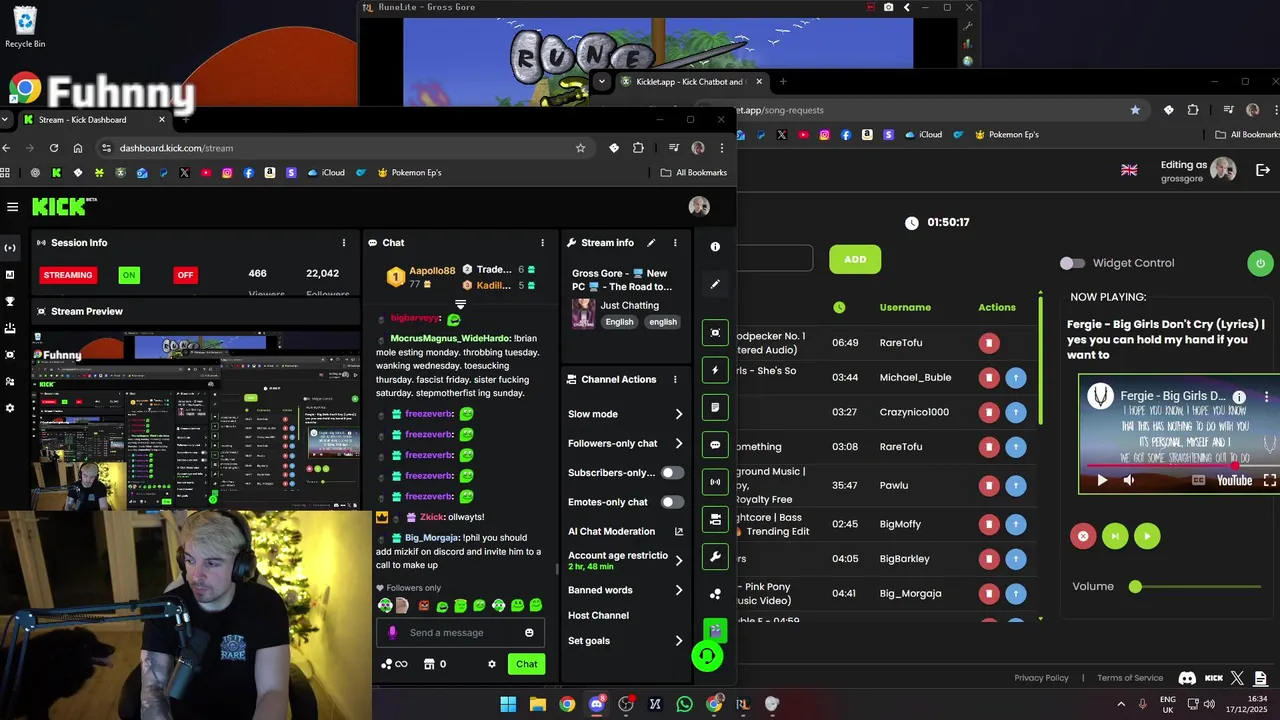
Task: Click Host Channel action
Action: (x=598, y=616)
